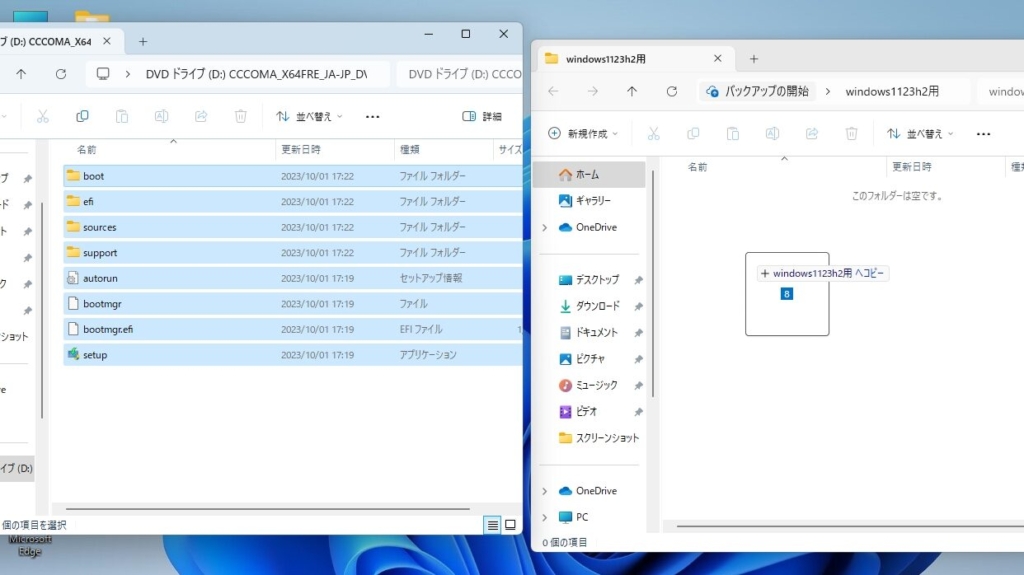Click Paste icon in windows1123h2用 toolbar
Viewport: 1024px width, 575px height.
click(x=733, y=133)
